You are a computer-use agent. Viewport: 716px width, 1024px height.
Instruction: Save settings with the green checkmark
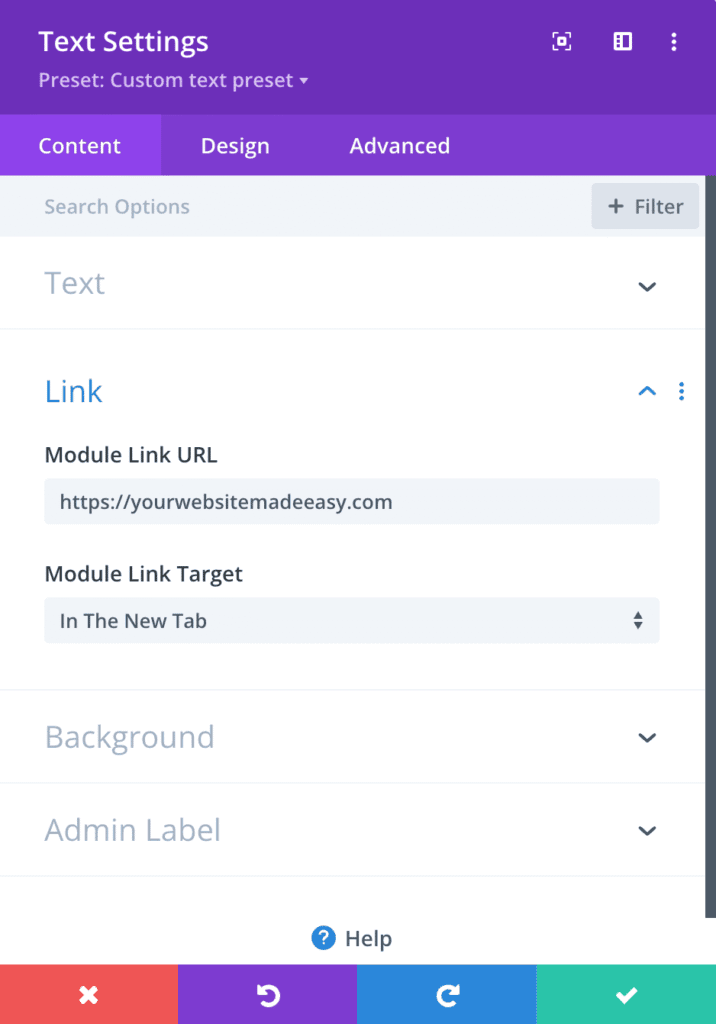coord(626,994)
